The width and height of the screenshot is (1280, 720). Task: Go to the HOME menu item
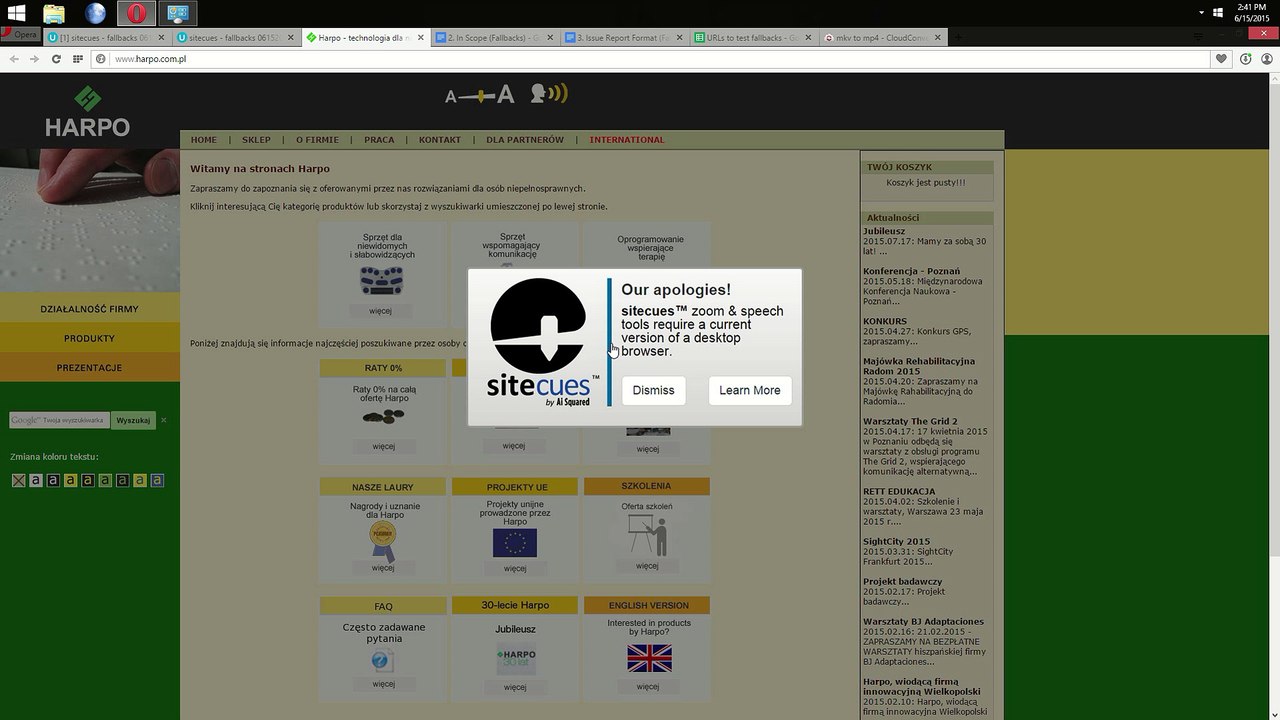click(203, 140)
